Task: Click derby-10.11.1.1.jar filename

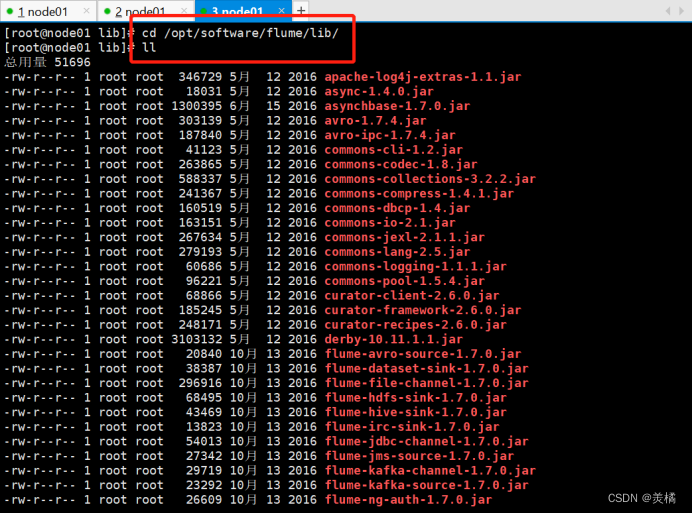Action: pos(394,339)
